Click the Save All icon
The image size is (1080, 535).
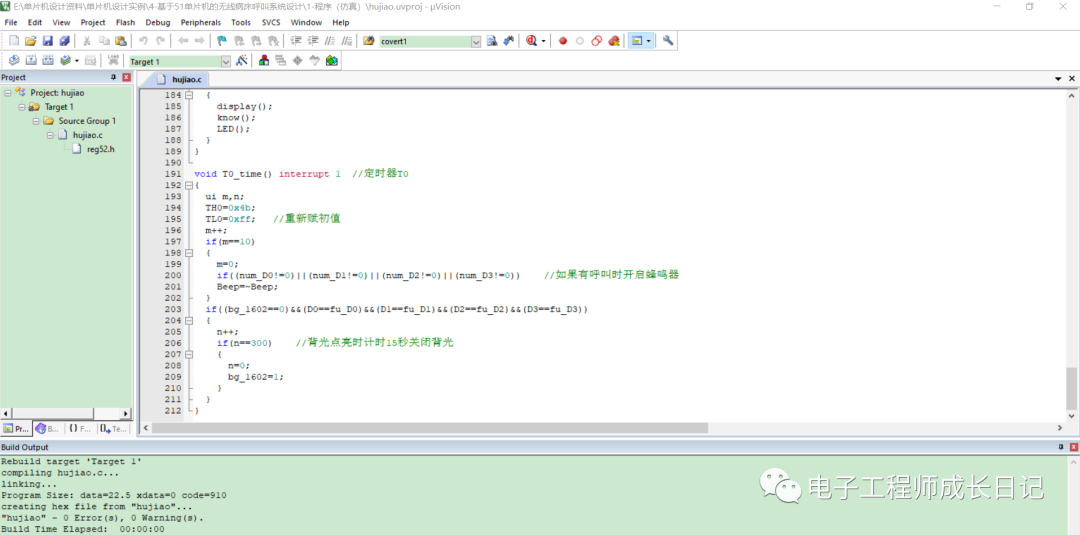64,41
